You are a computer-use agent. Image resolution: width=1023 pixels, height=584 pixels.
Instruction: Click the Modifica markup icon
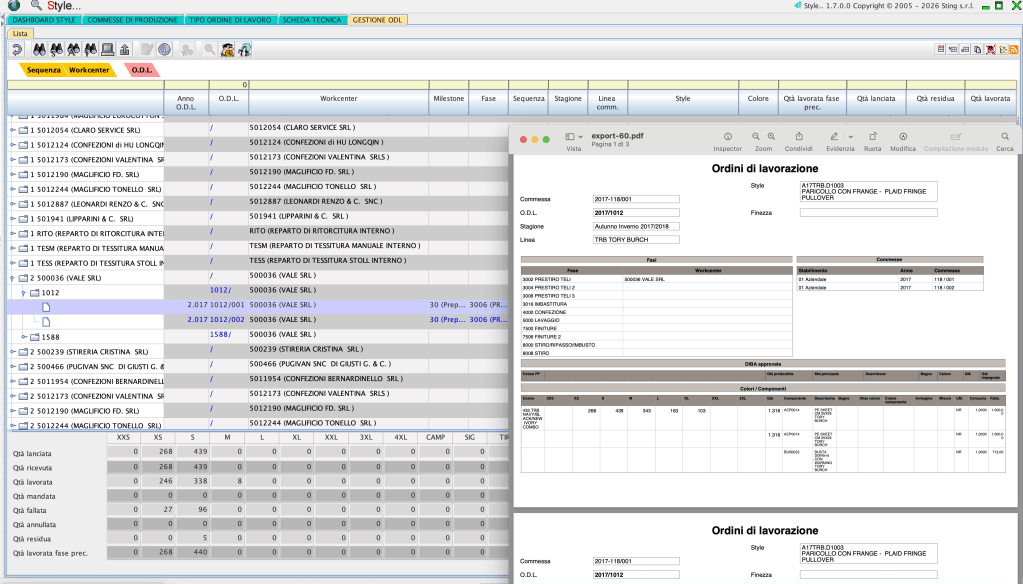[x=903, y=136]
